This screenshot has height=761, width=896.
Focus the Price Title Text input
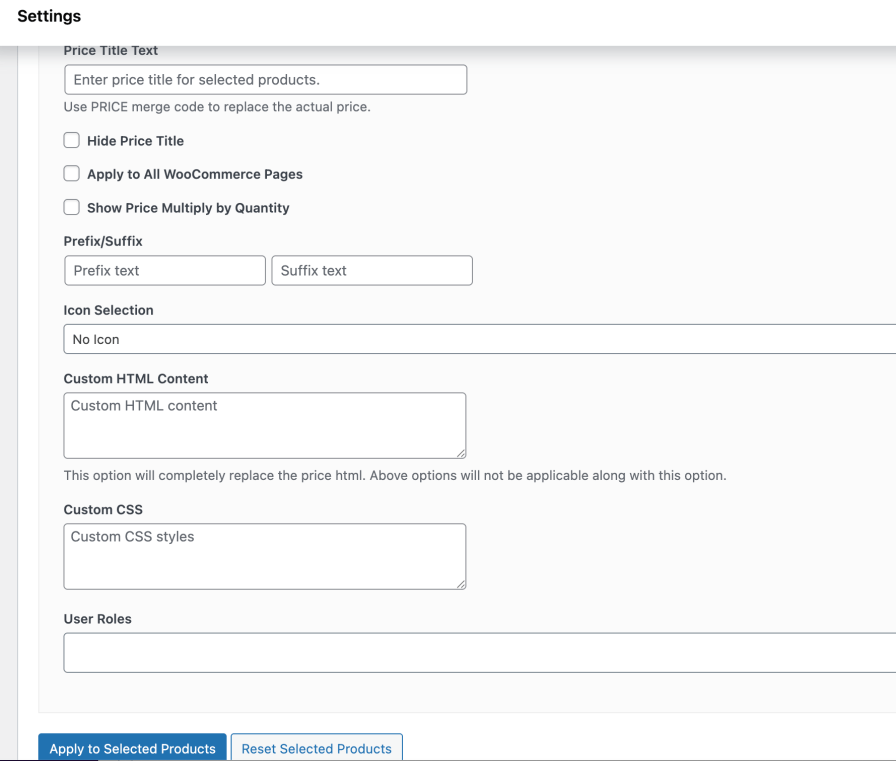pos(265,79)
